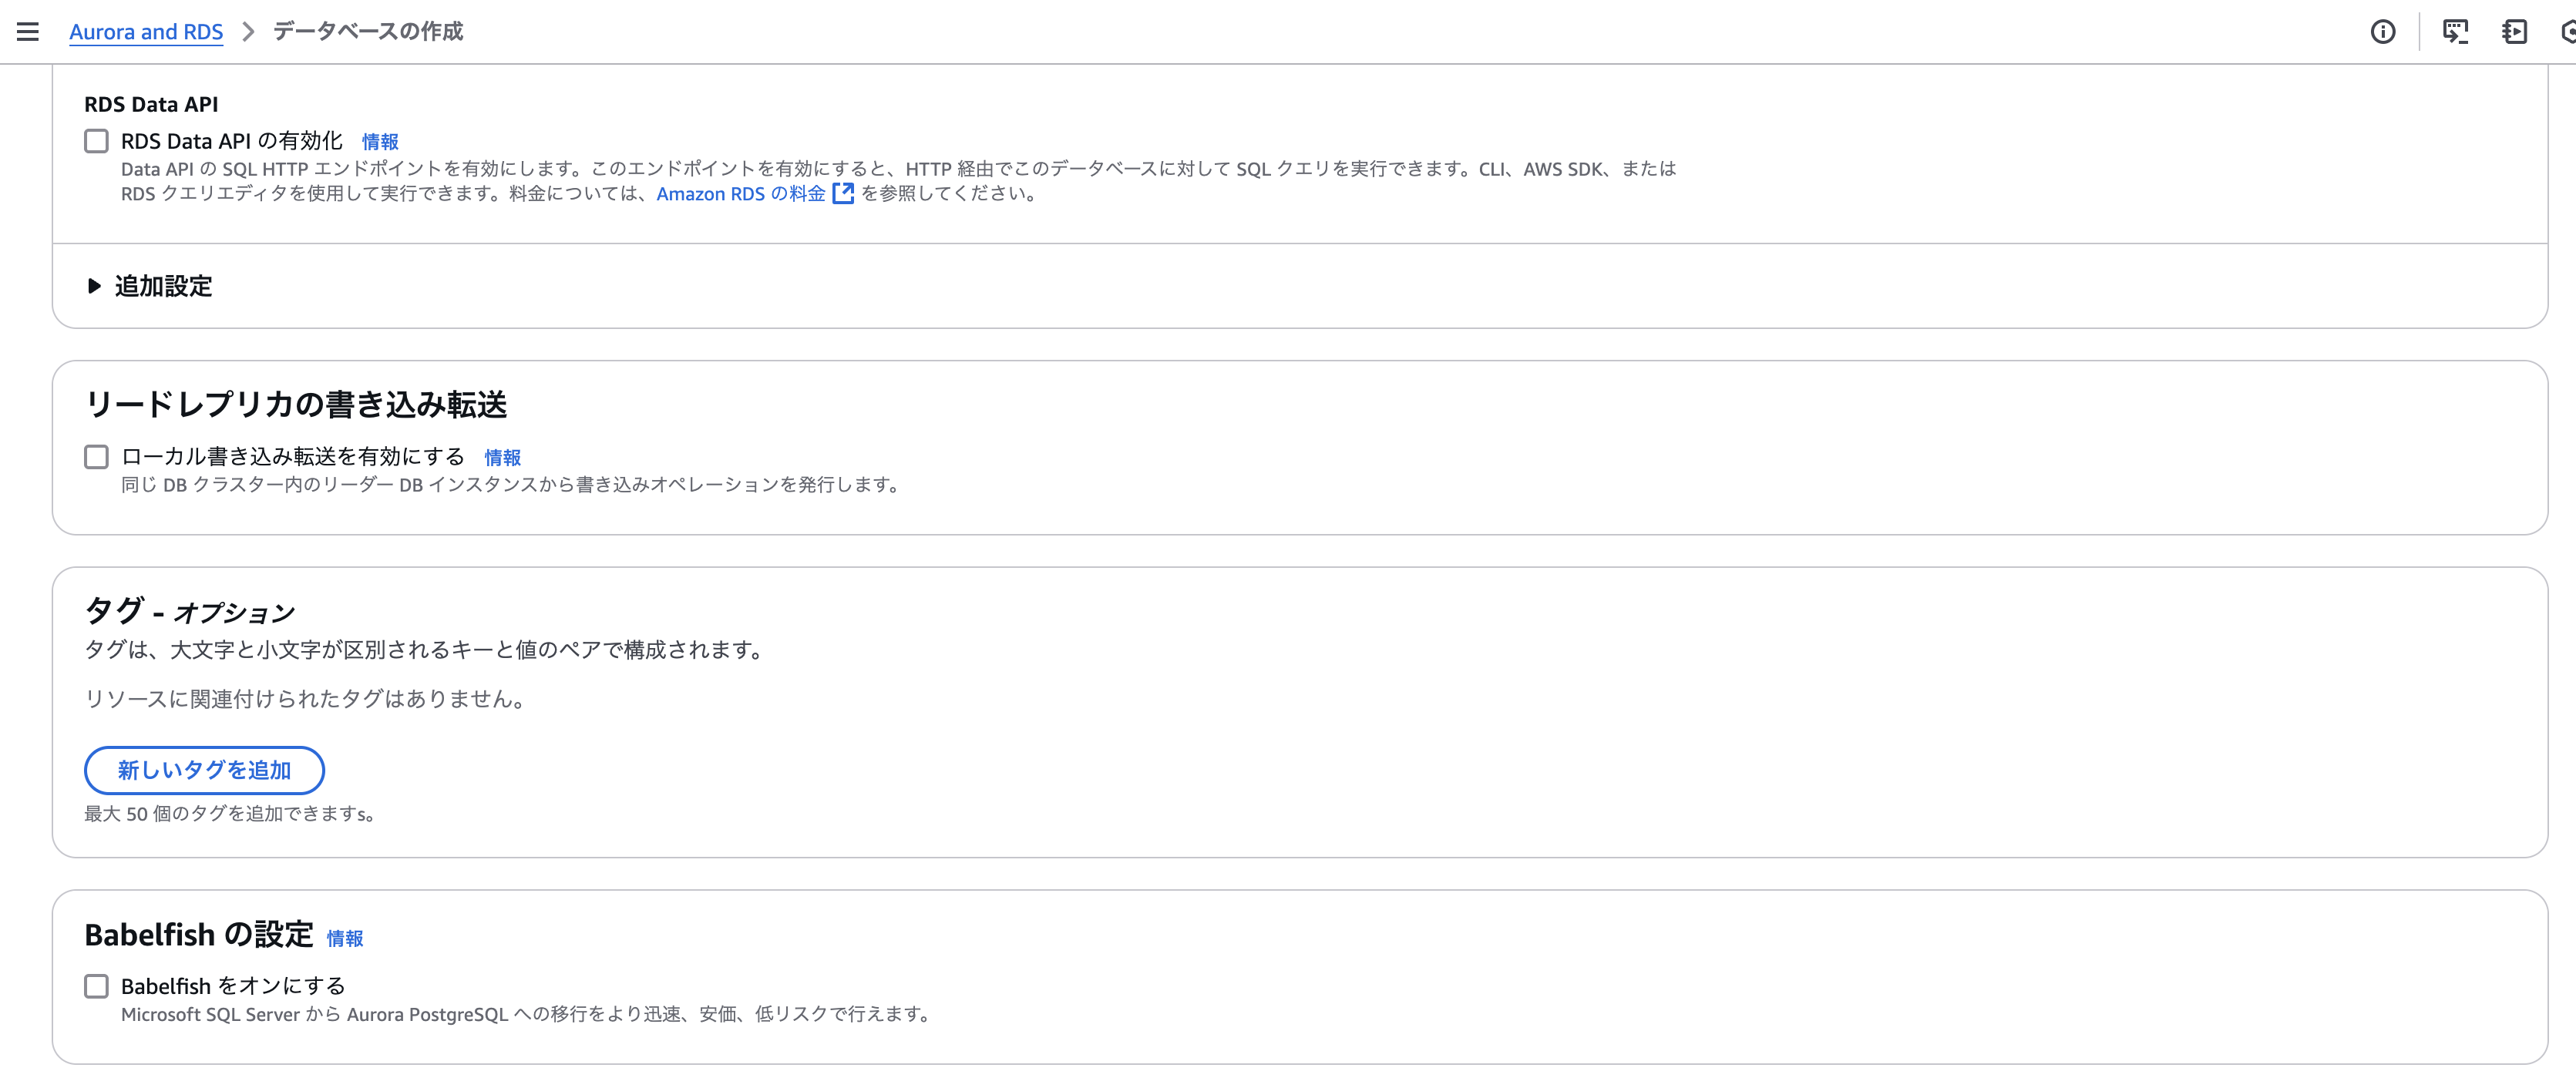Enable the RDS Data API の有効化 checkbox
This screenshot has height=1088, width=2576.
pyautogui.click(x=96, y=141)
